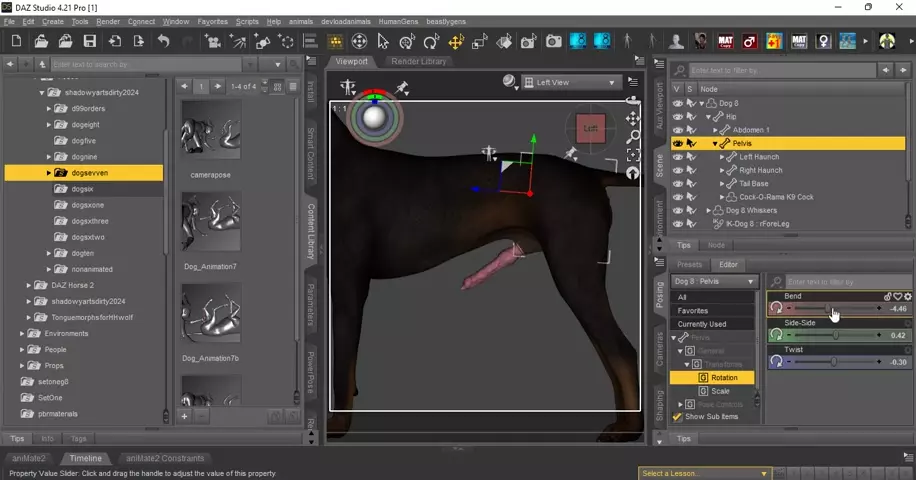Click the gear icon on Bend property
916x480 pixels.
[x=908, y=297]
